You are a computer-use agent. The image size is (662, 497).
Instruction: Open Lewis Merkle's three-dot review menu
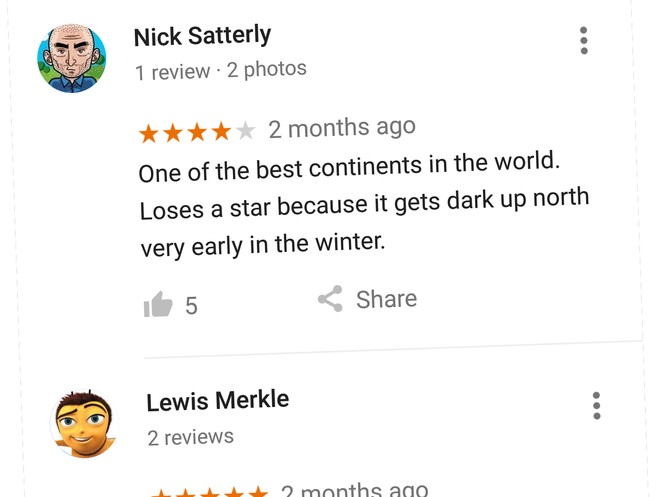(x=597, y=405)
